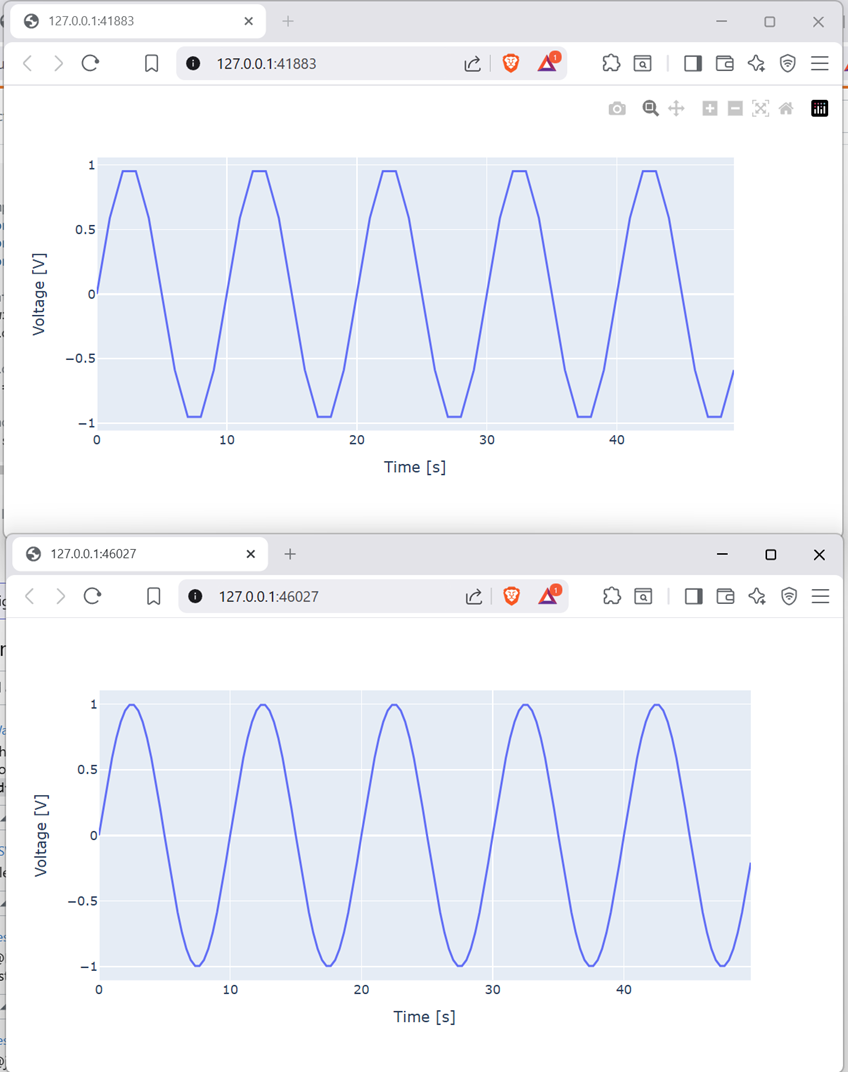Open a new tab beside the 46027 tab
This screenshot has height=1072, width=848.
click(290, 554)
